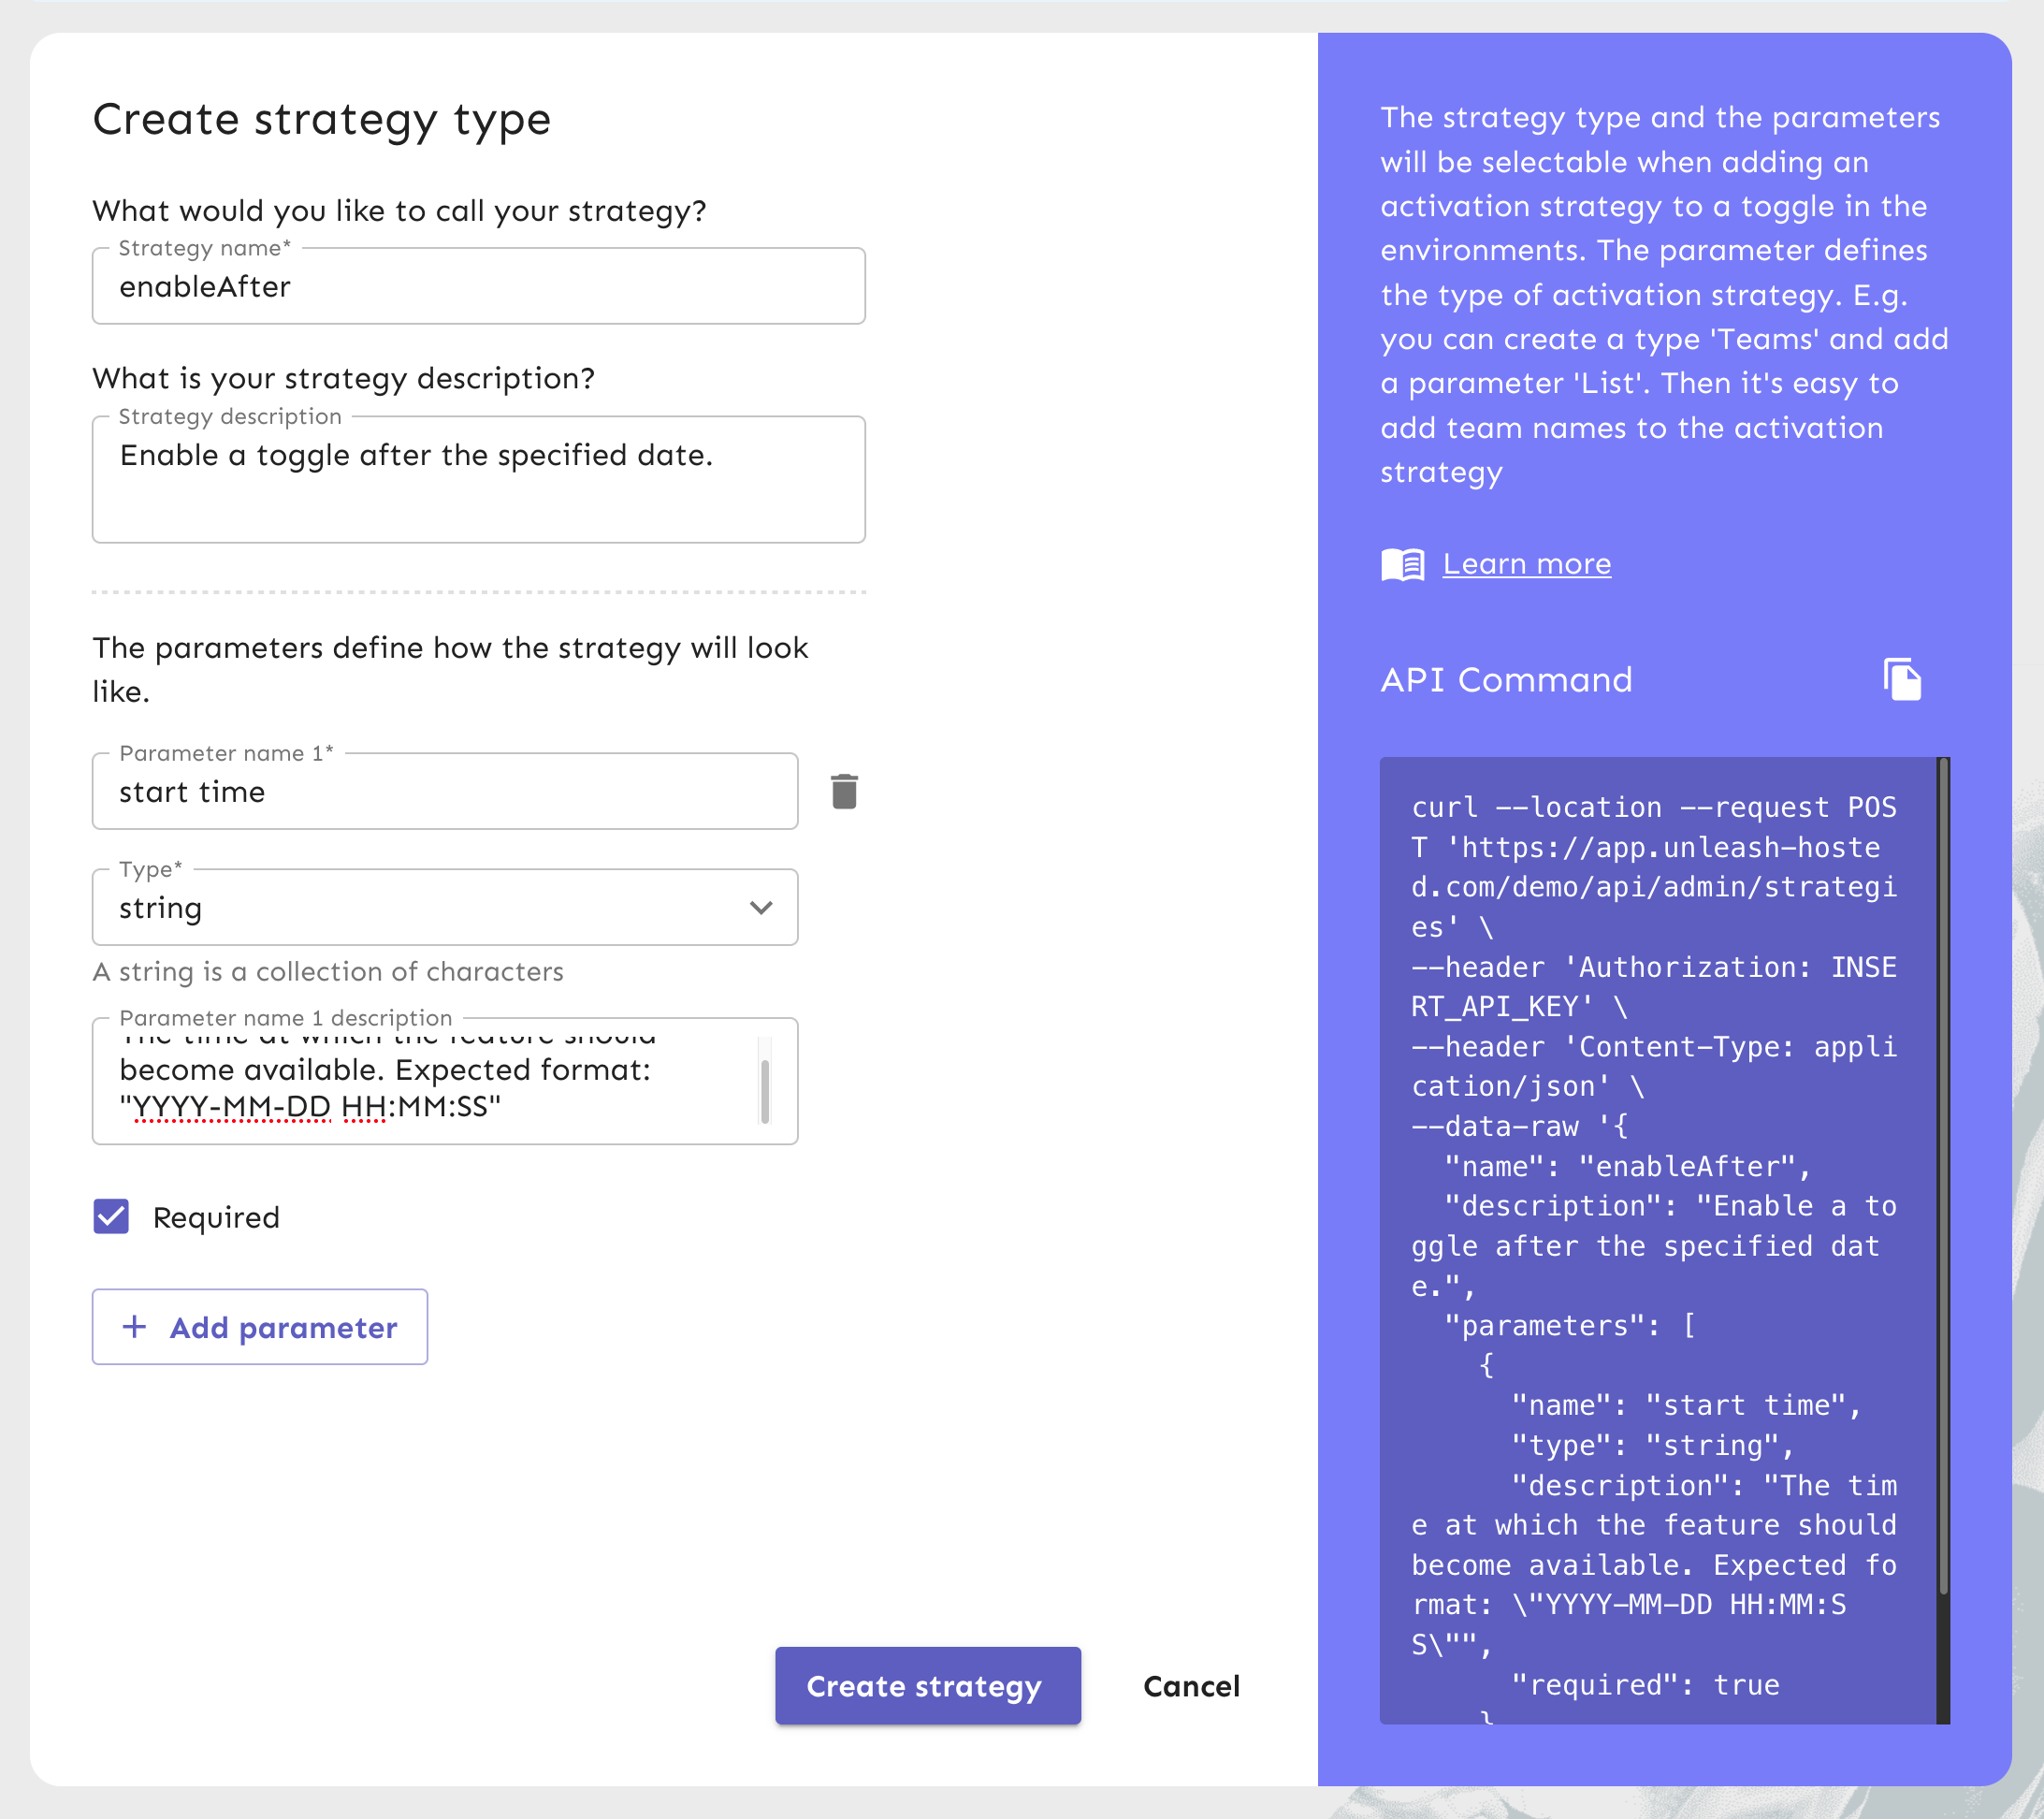2044x1819 pixels.
Task: Click the open book icon beside Learn more
Action: (1402, 564)
